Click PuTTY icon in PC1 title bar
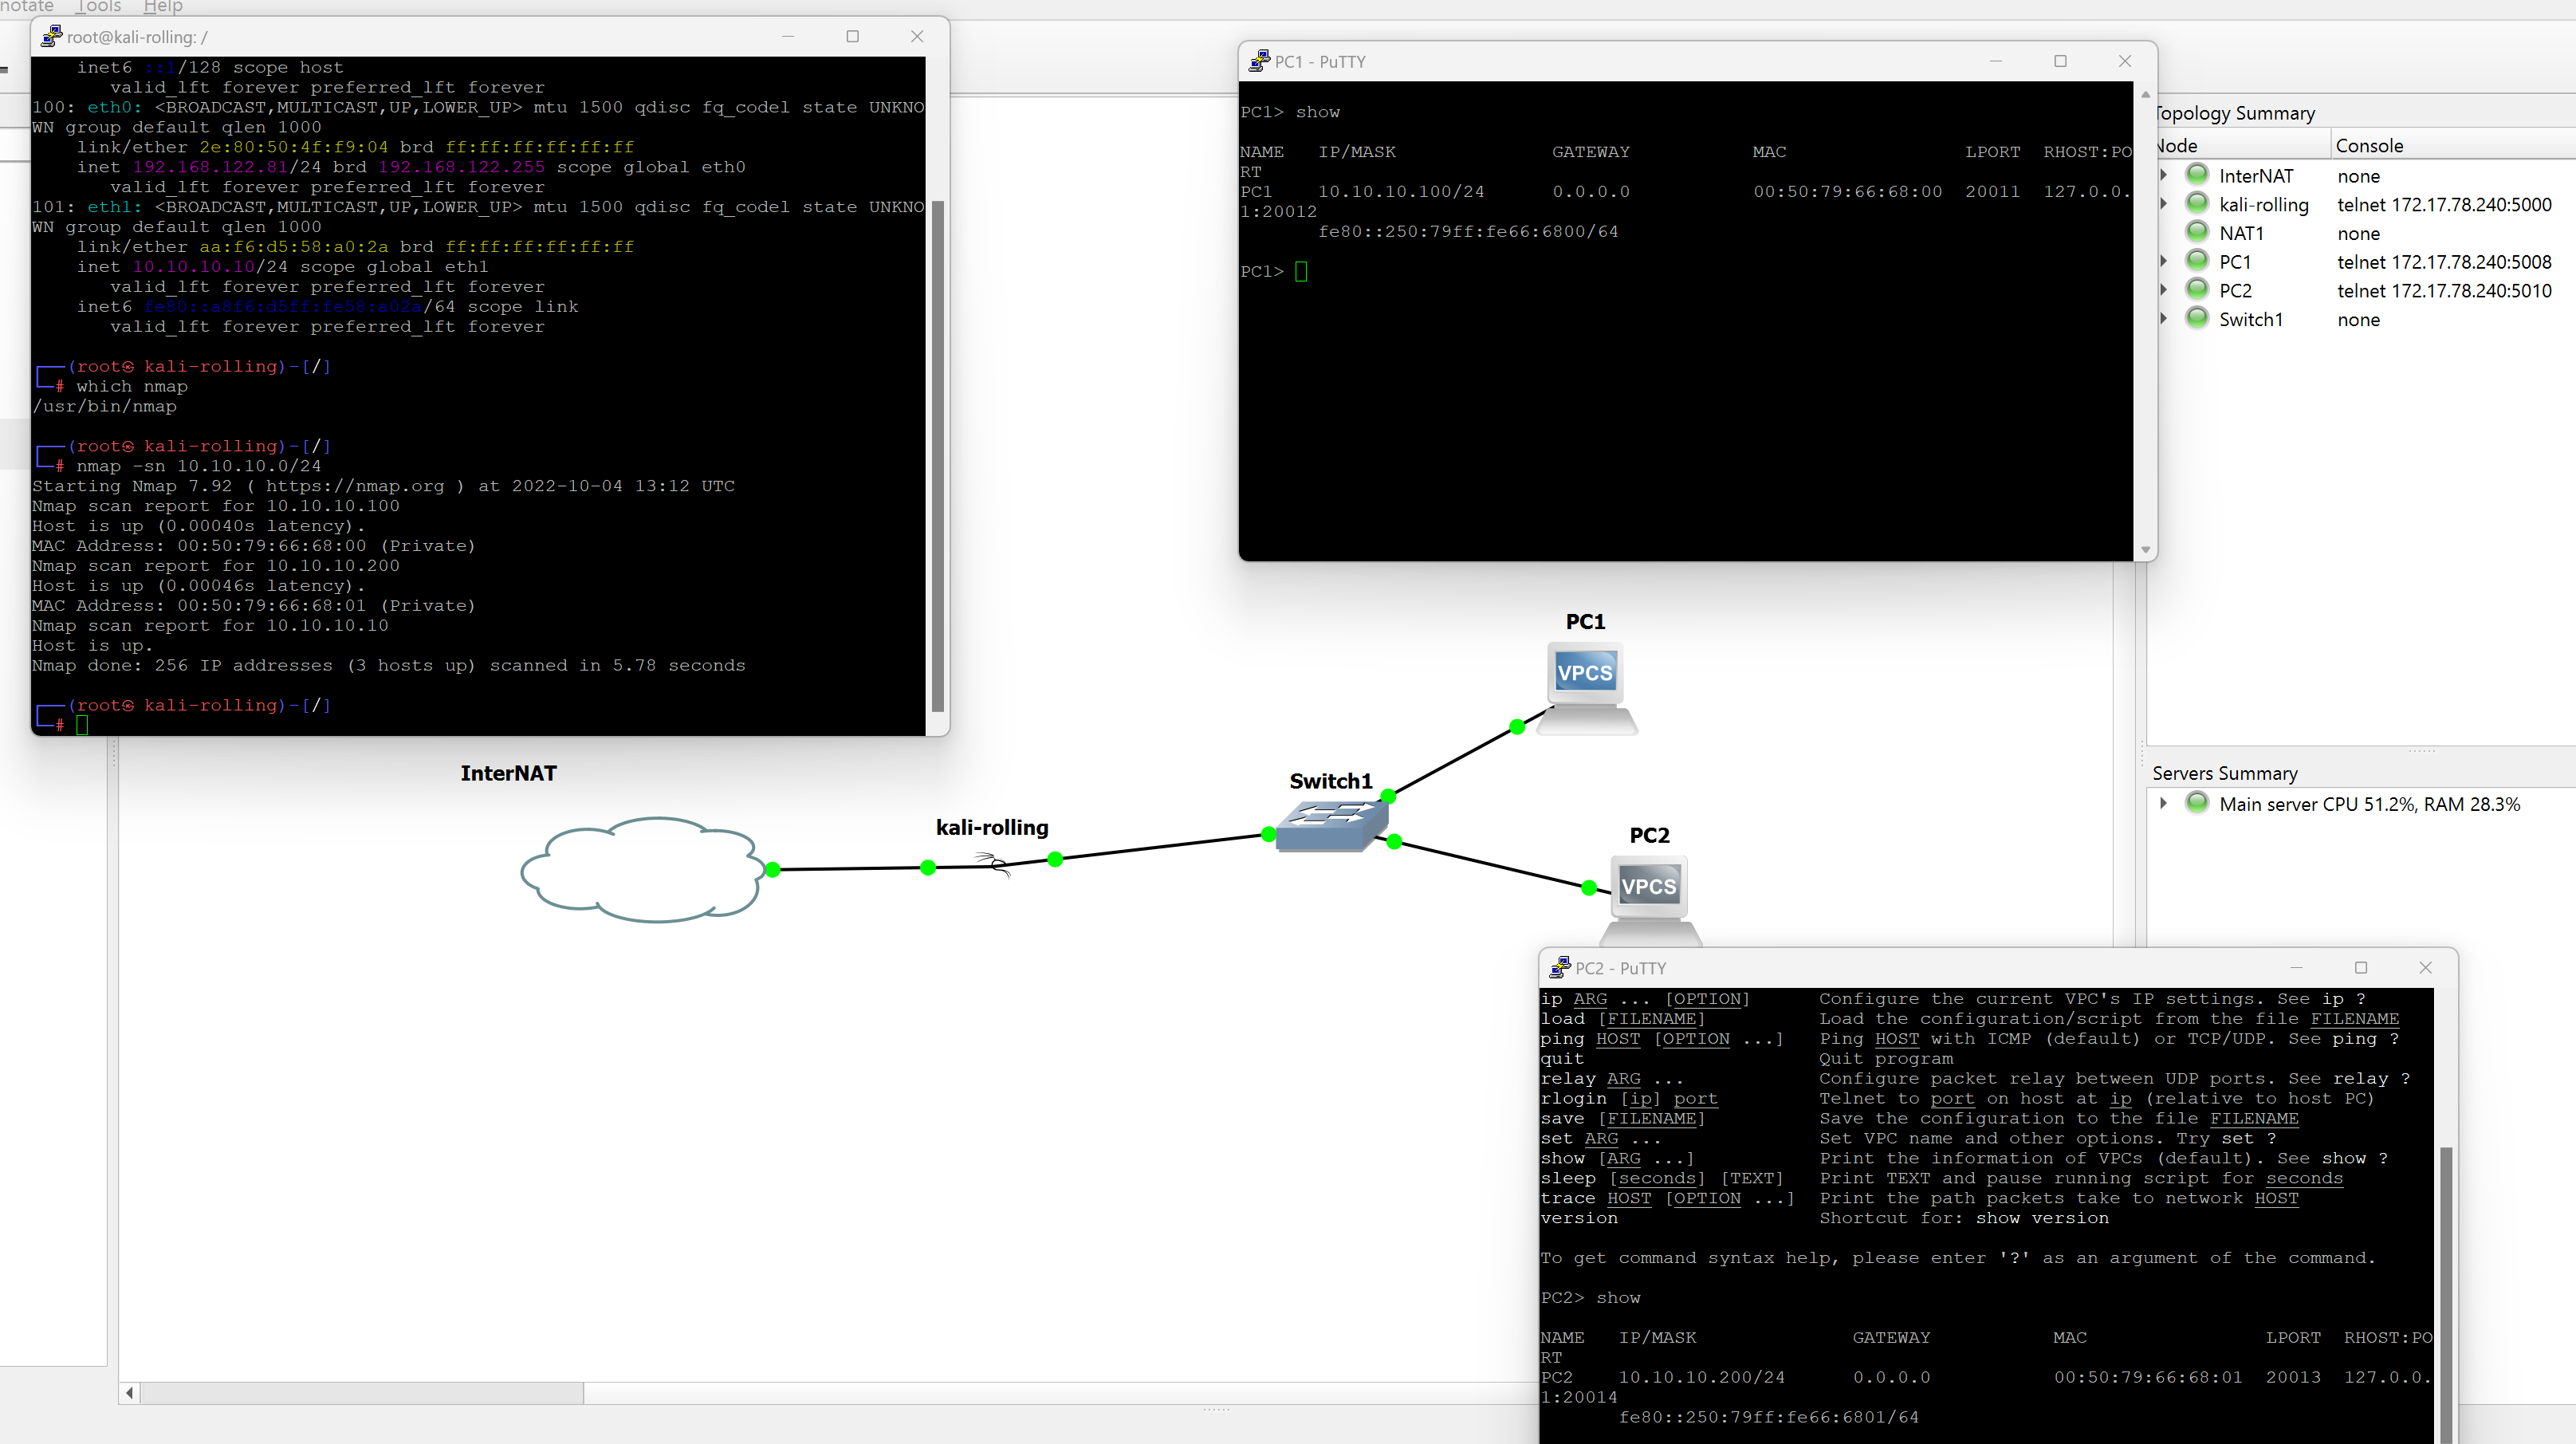The image size is (2576, 1444). 1259,61
